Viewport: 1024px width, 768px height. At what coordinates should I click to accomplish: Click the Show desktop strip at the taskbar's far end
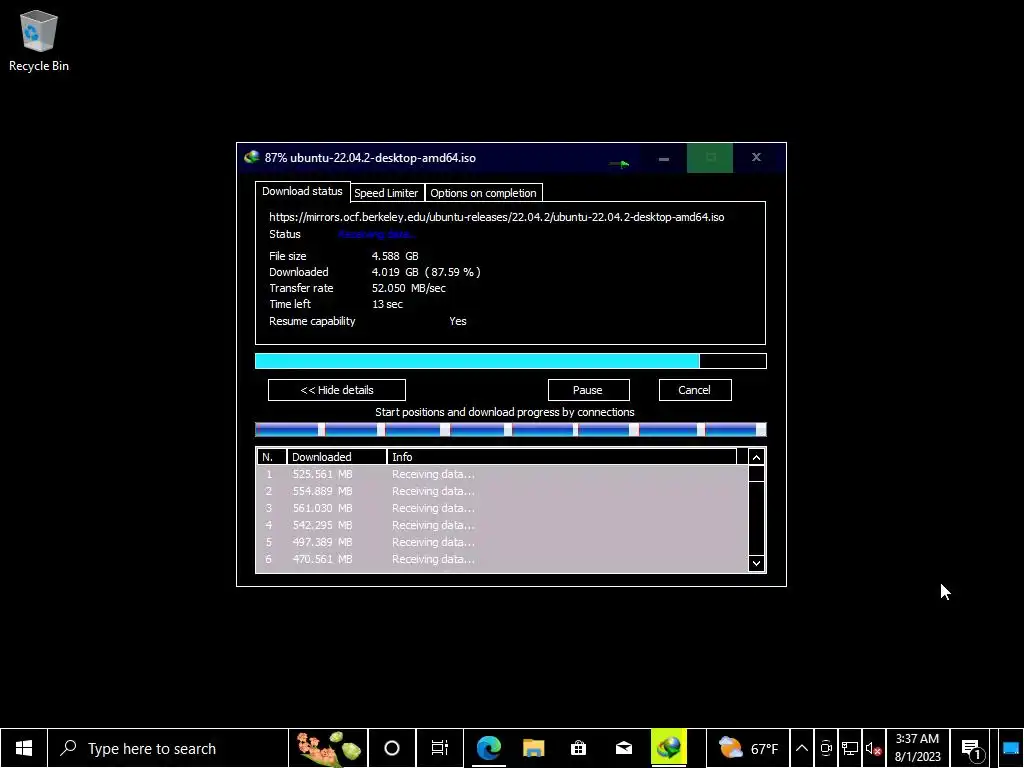click(1011, 748)
